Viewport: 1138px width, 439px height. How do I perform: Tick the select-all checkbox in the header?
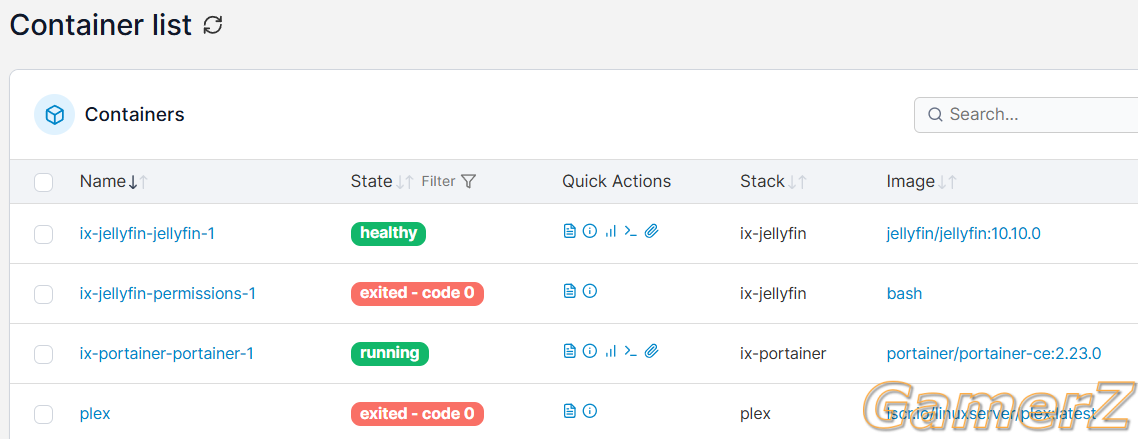44,182
